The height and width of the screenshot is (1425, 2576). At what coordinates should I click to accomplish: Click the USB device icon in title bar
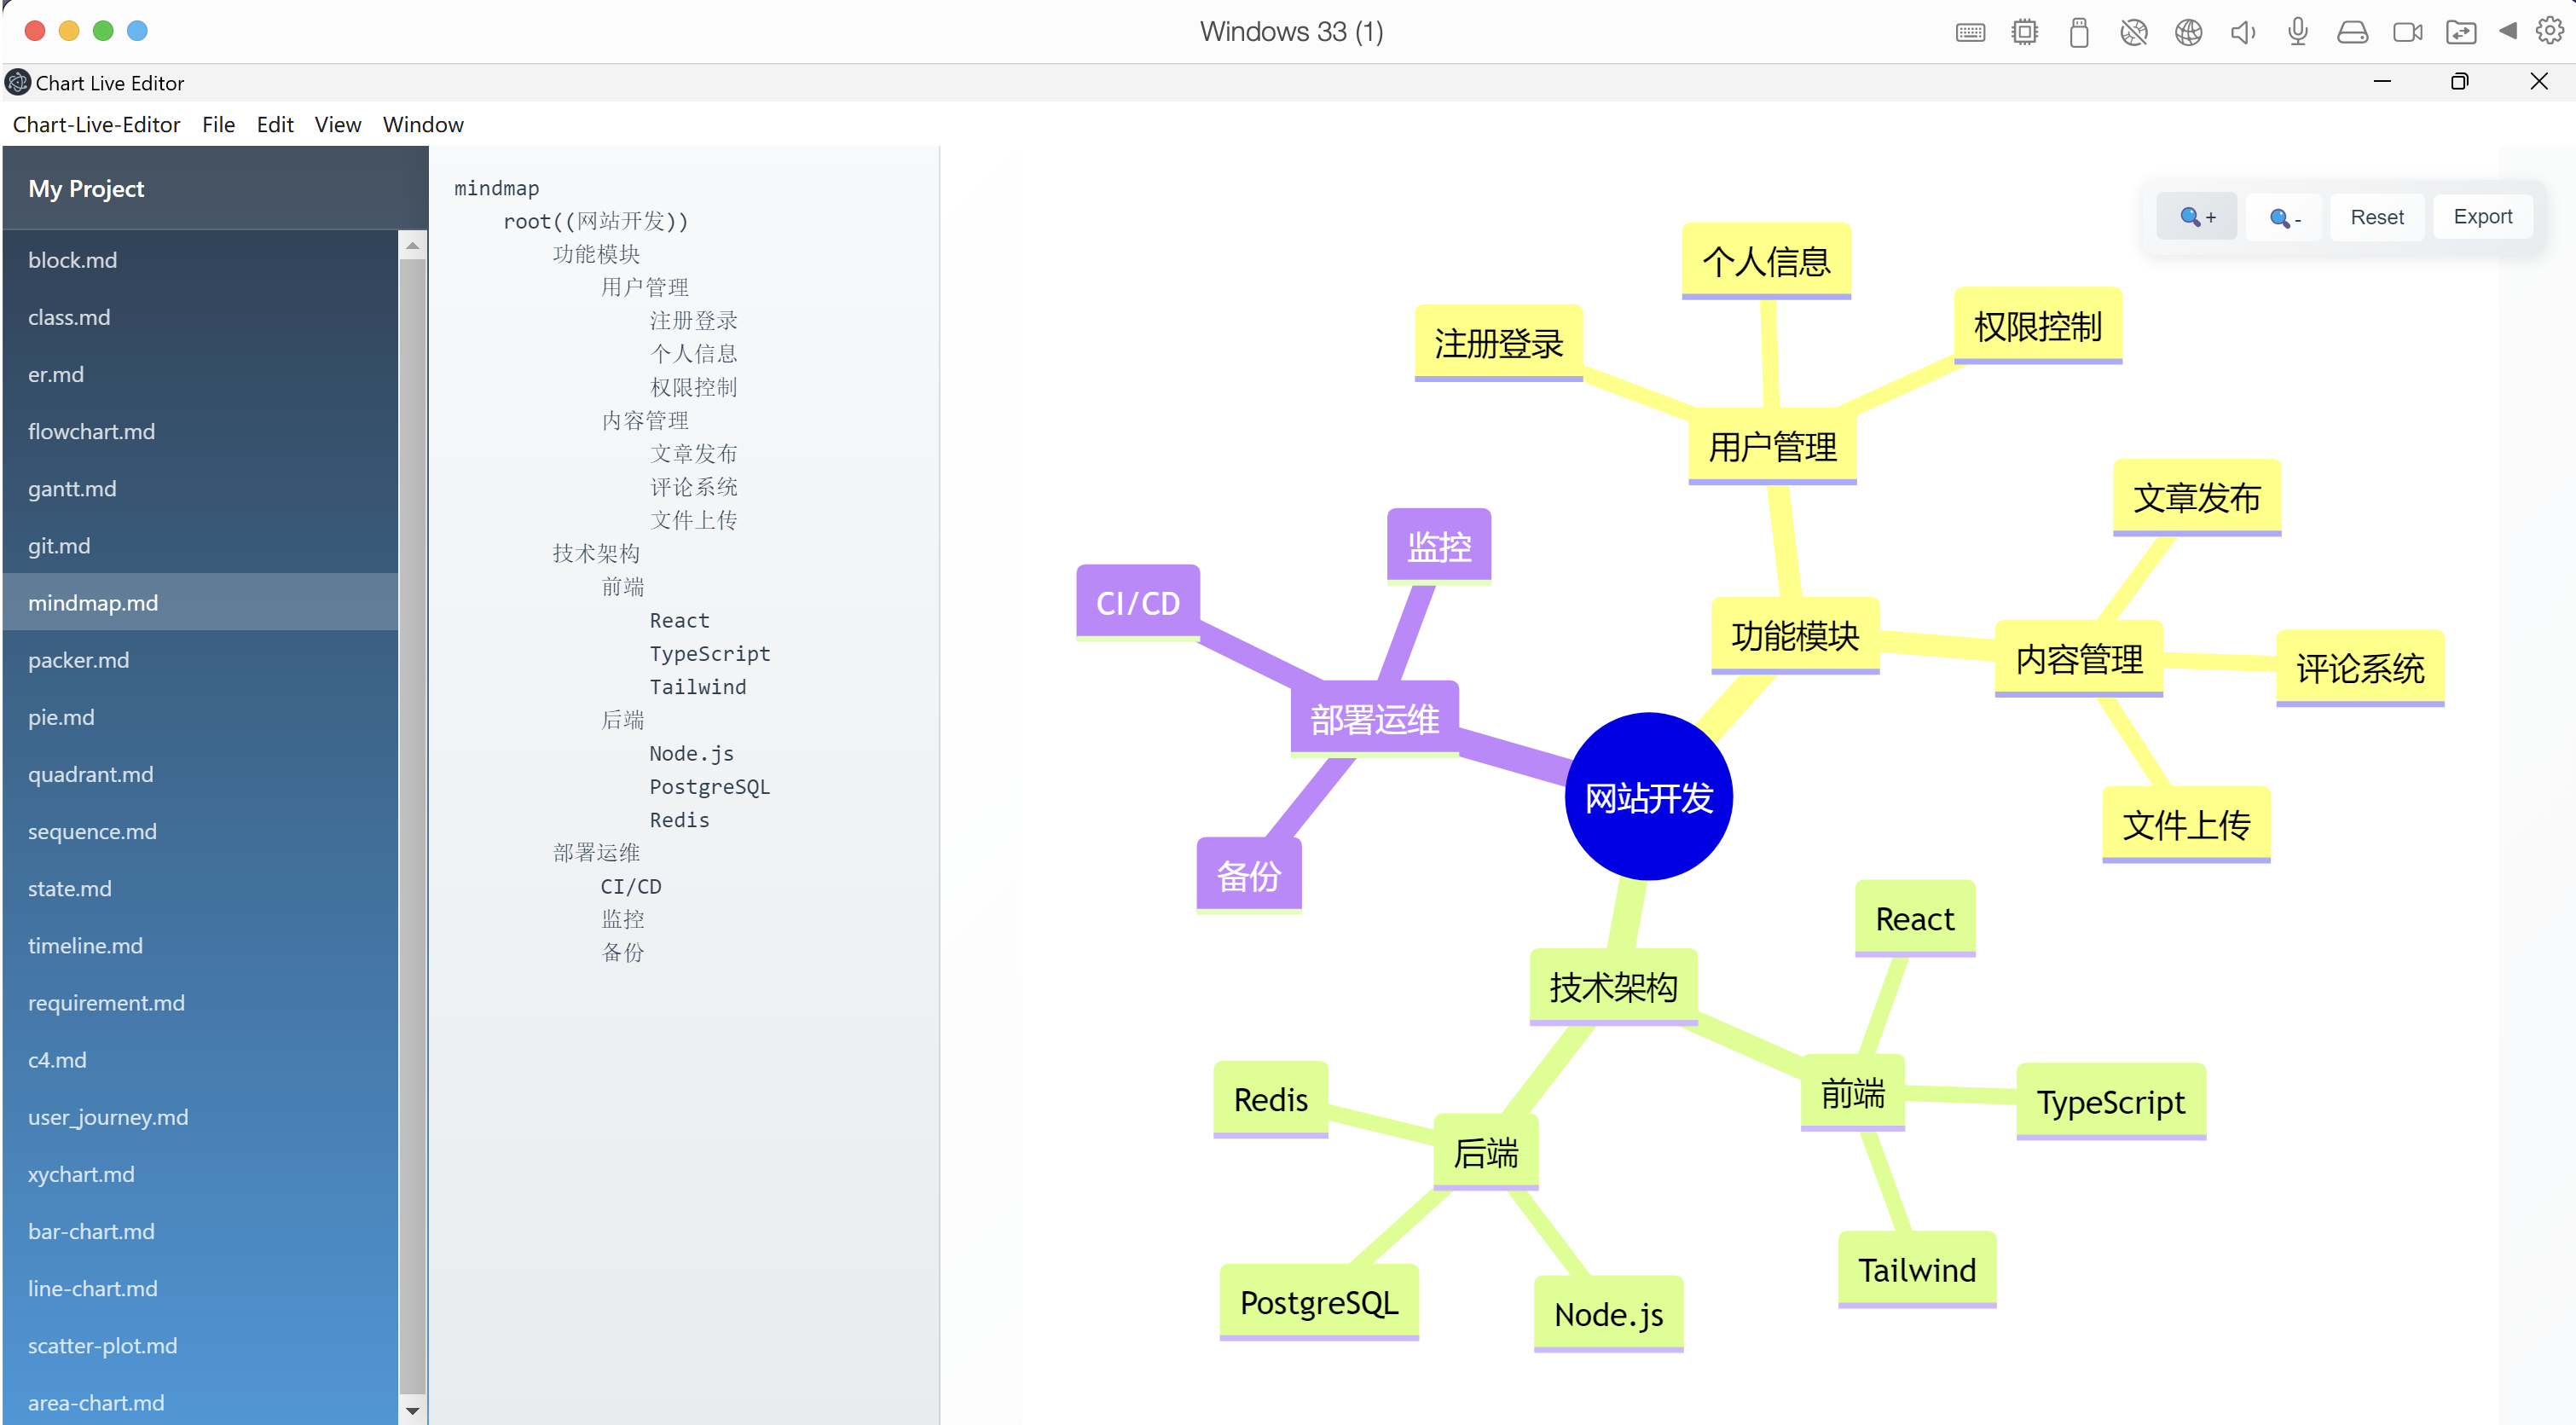(2079, 32)
